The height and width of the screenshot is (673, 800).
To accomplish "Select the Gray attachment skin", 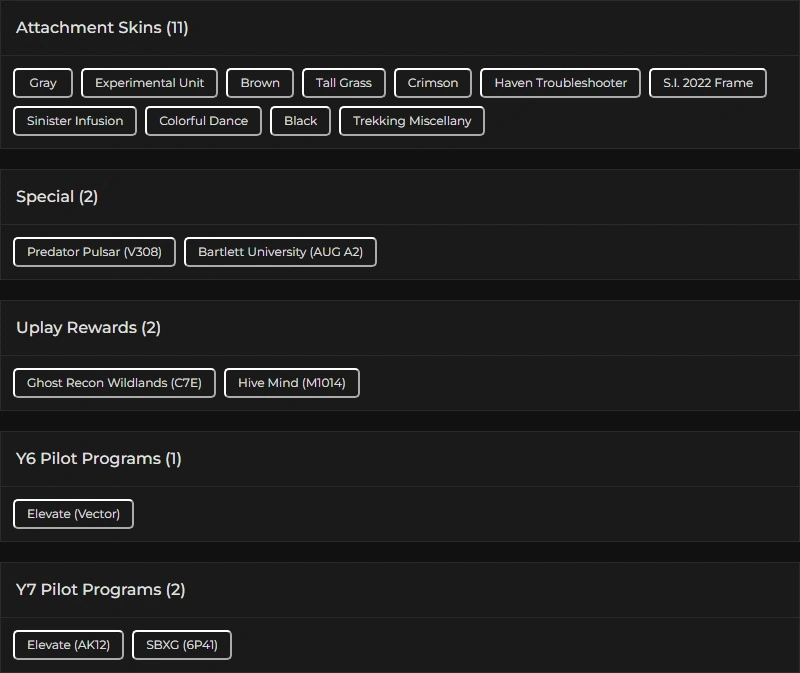I will click(43, 83).
